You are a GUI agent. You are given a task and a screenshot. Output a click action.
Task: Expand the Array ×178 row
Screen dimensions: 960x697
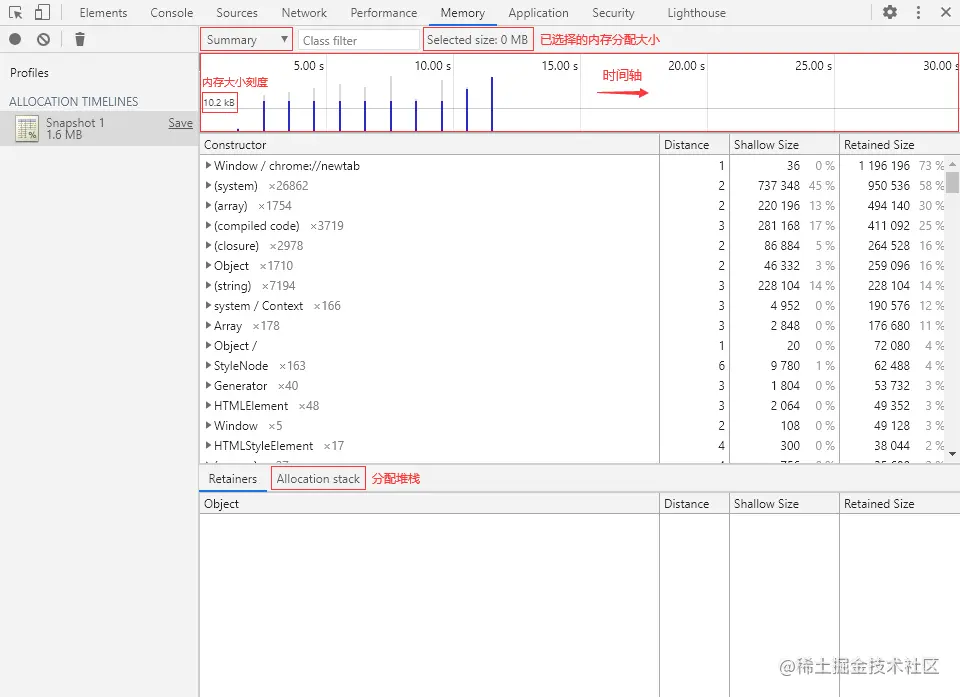[208, 326]
